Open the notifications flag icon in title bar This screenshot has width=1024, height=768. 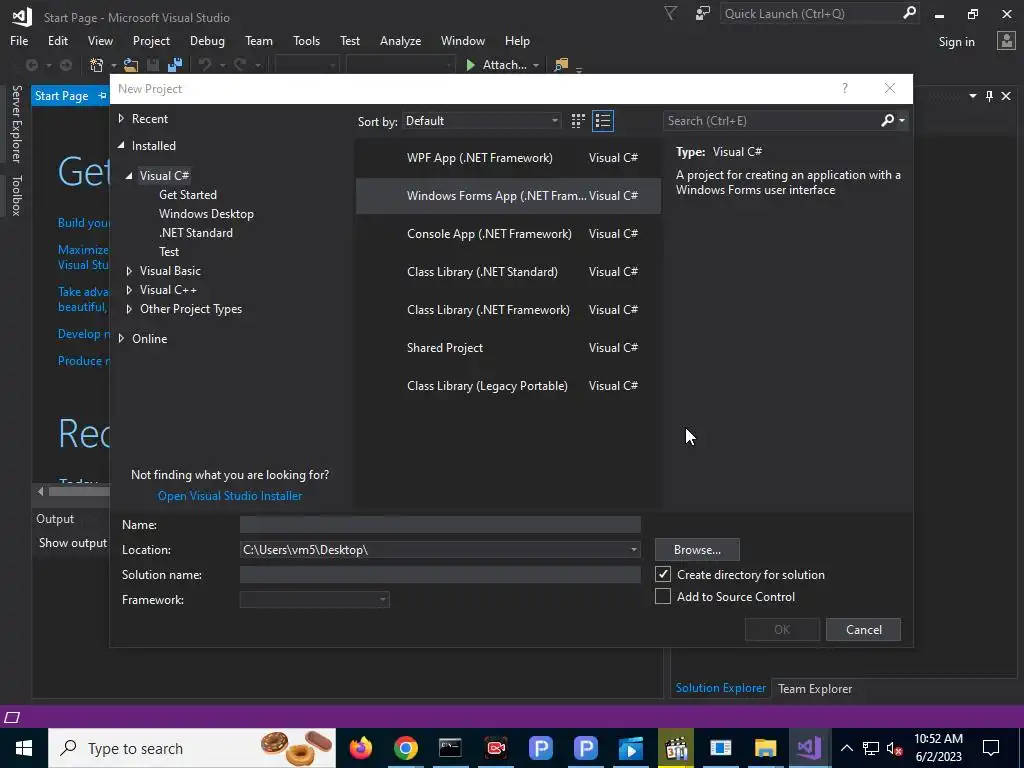tap(670, 14)
